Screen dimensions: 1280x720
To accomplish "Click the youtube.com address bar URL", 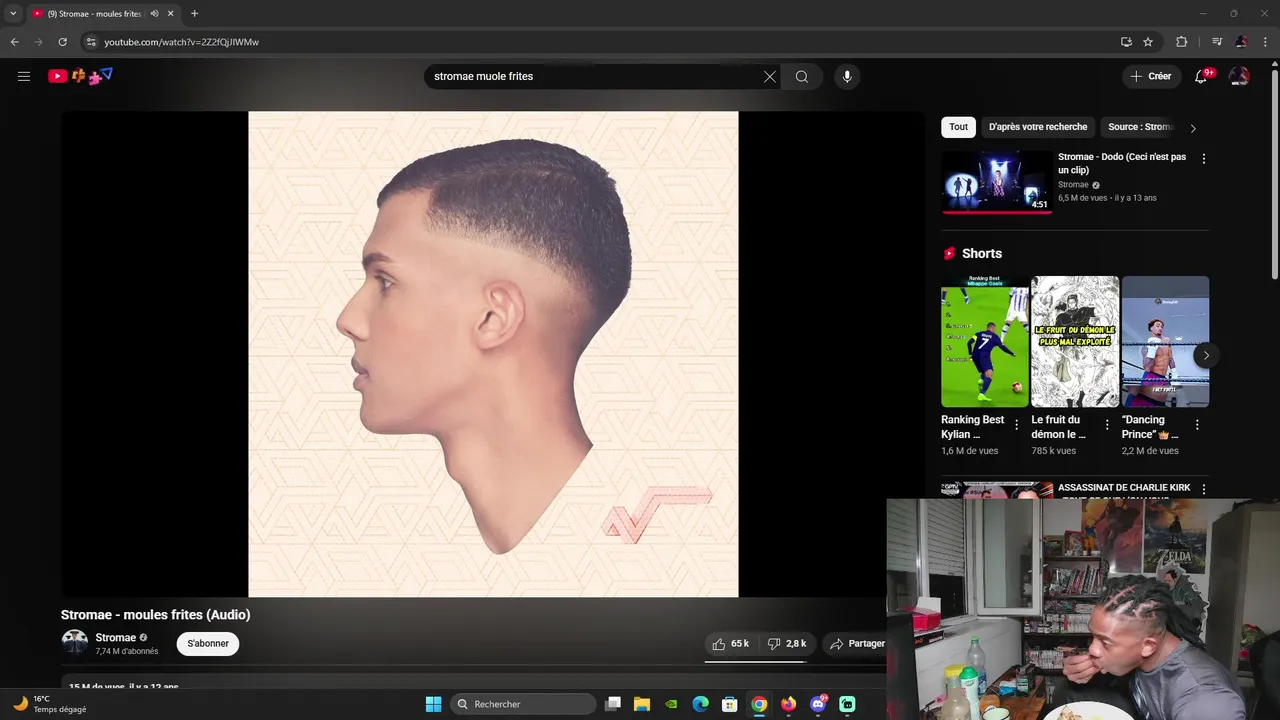I will pyautogui.click(x=181, y=42).
